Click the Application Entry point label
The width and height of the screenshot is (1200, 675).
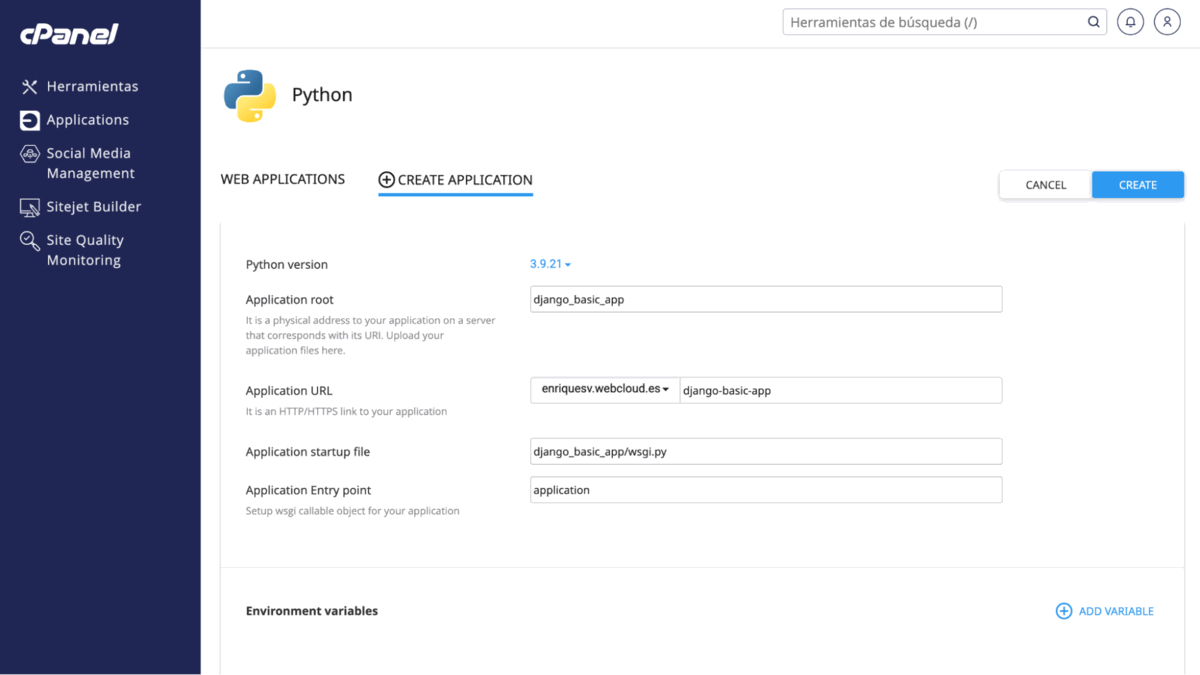point(309,491)
